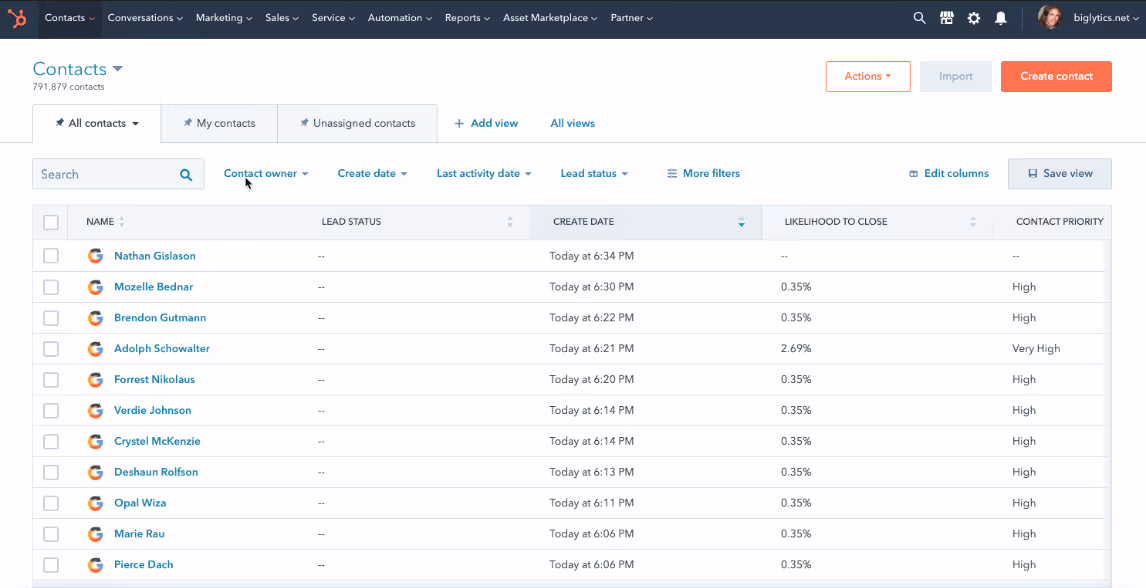Click the HubSpot sprocket logo
This screenshot has height=588, width=1146.
click(x=17, y=18)
